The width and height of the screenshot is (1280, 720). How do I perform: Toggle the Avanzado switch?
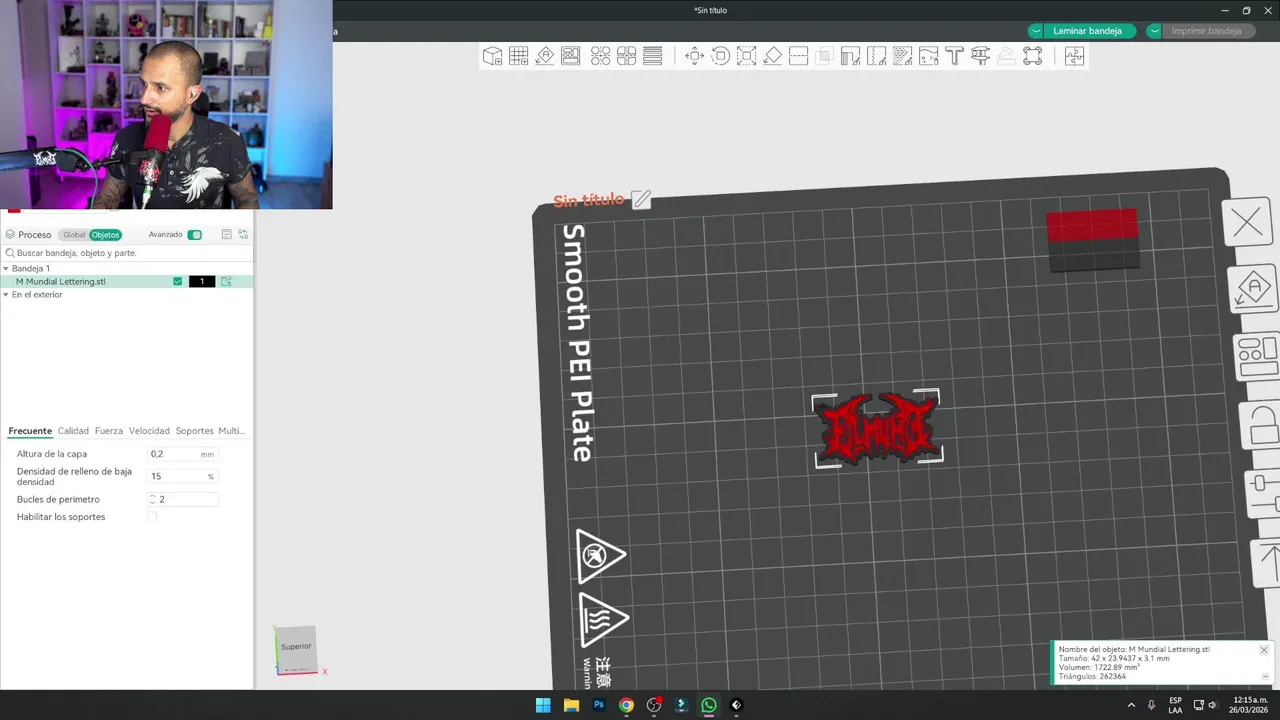pos(195,235)
